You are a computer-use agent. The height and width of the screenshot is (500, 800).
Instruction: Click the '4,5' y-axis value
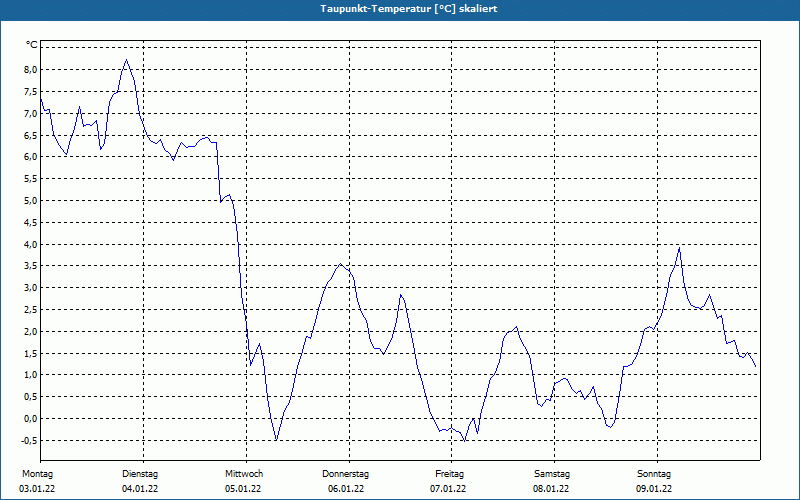pos(31,222)
